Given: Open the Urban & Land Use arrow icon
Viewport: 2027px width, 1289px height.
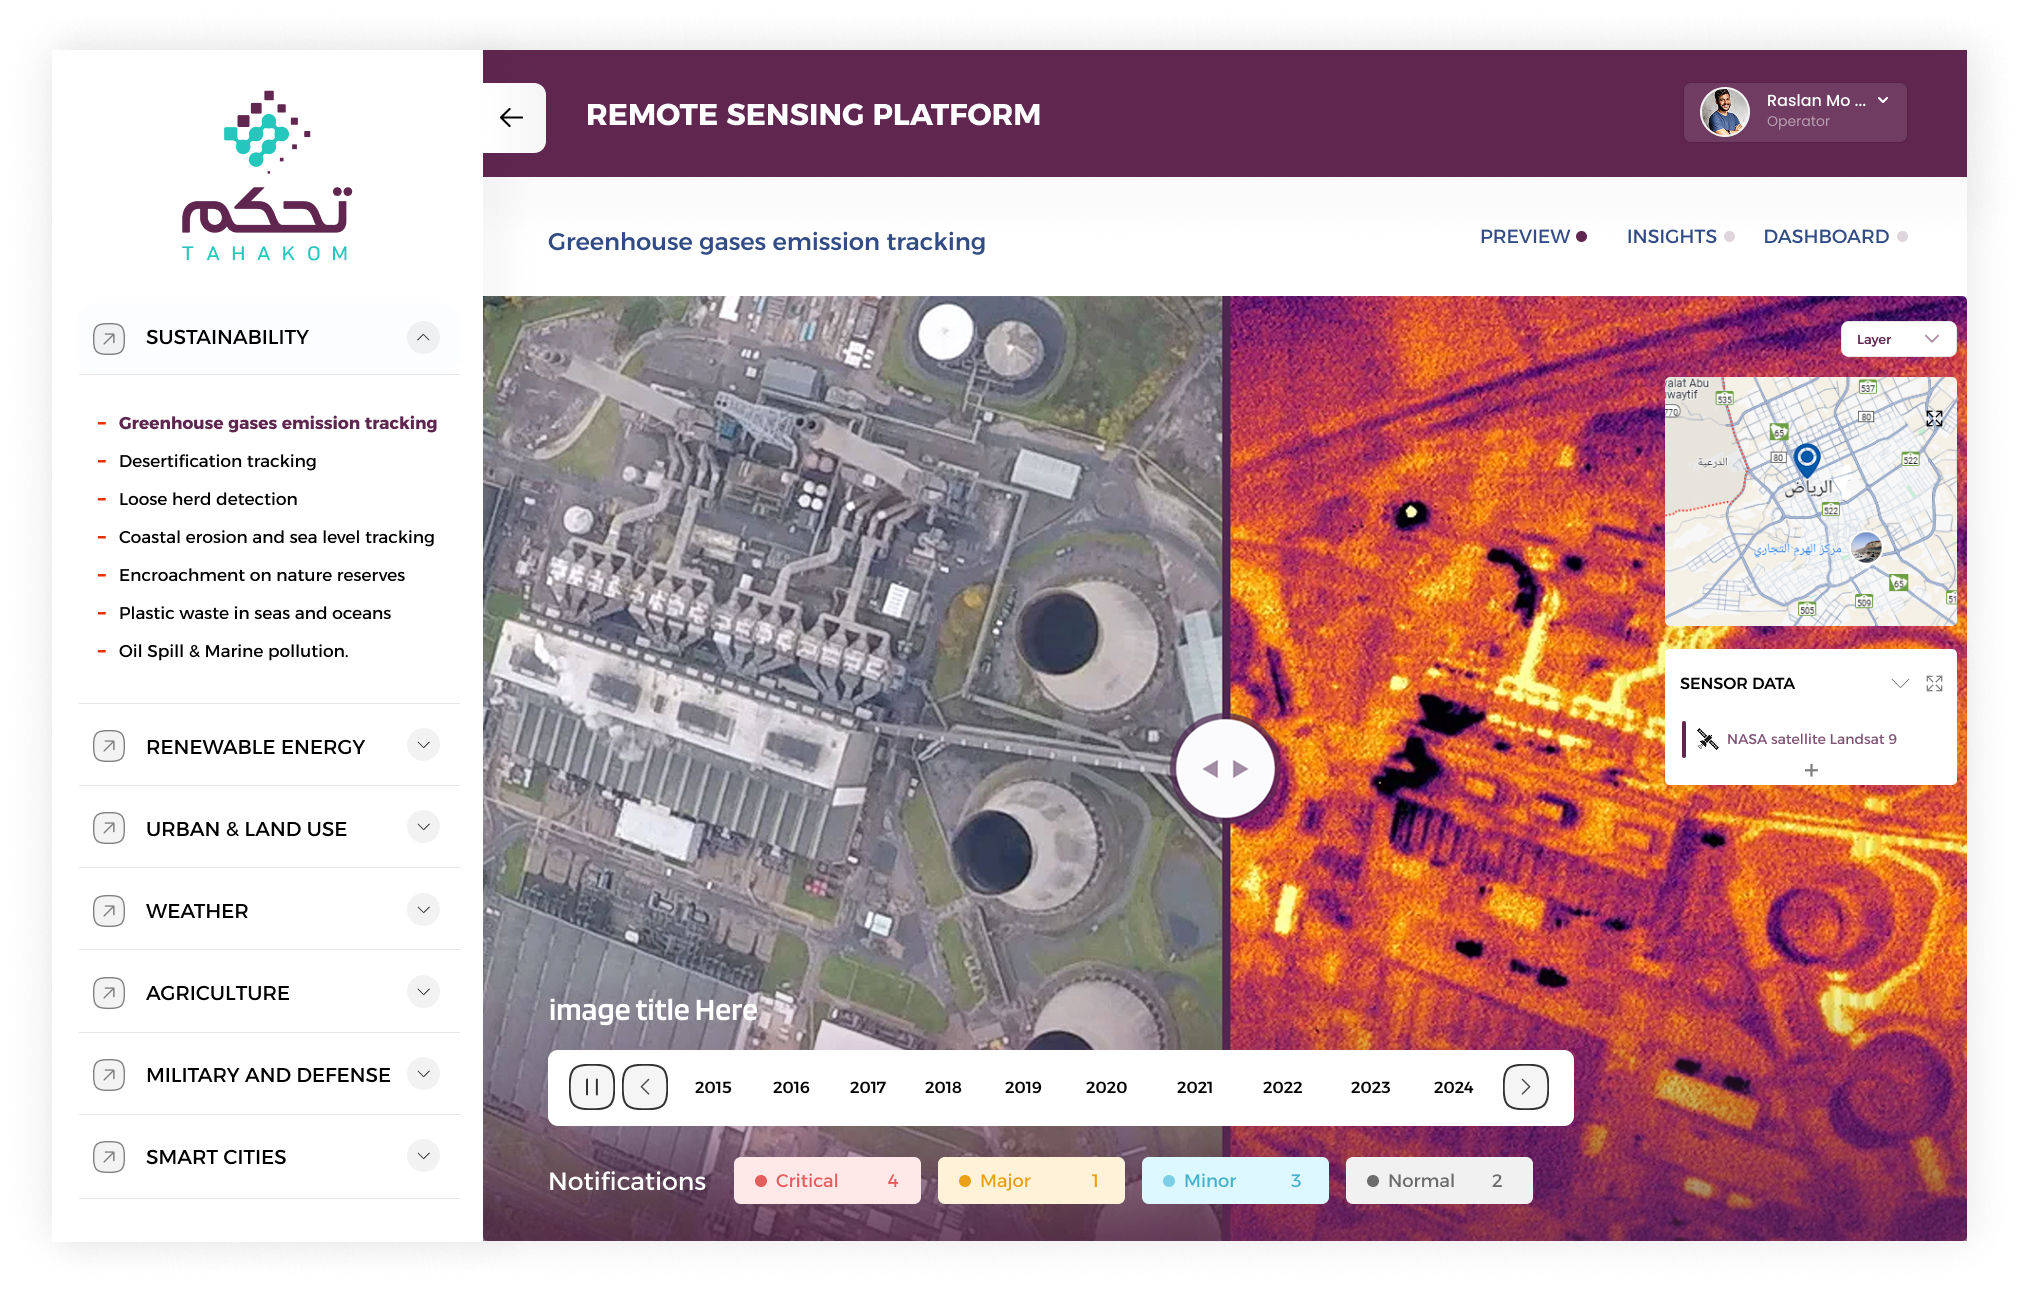Looking at the screenshot, I should coord(109,828).
